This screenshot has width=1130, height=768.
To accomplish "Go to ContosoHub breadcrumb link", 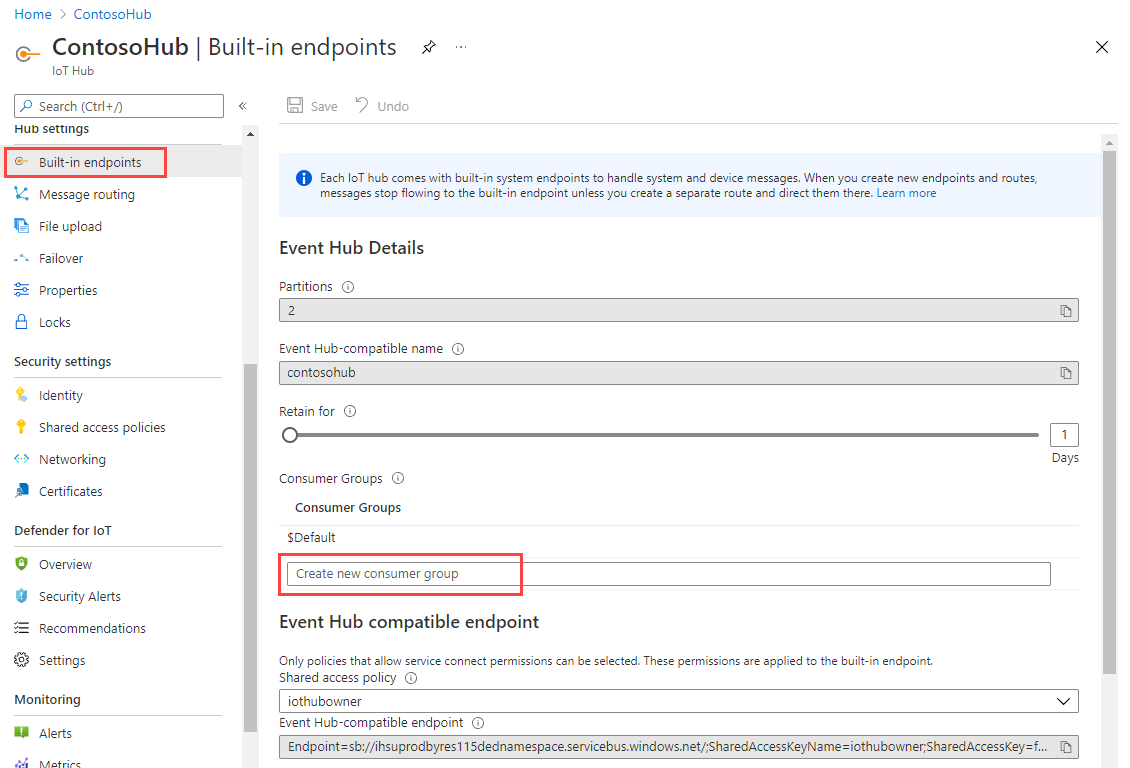I will (x=112, y=14).
